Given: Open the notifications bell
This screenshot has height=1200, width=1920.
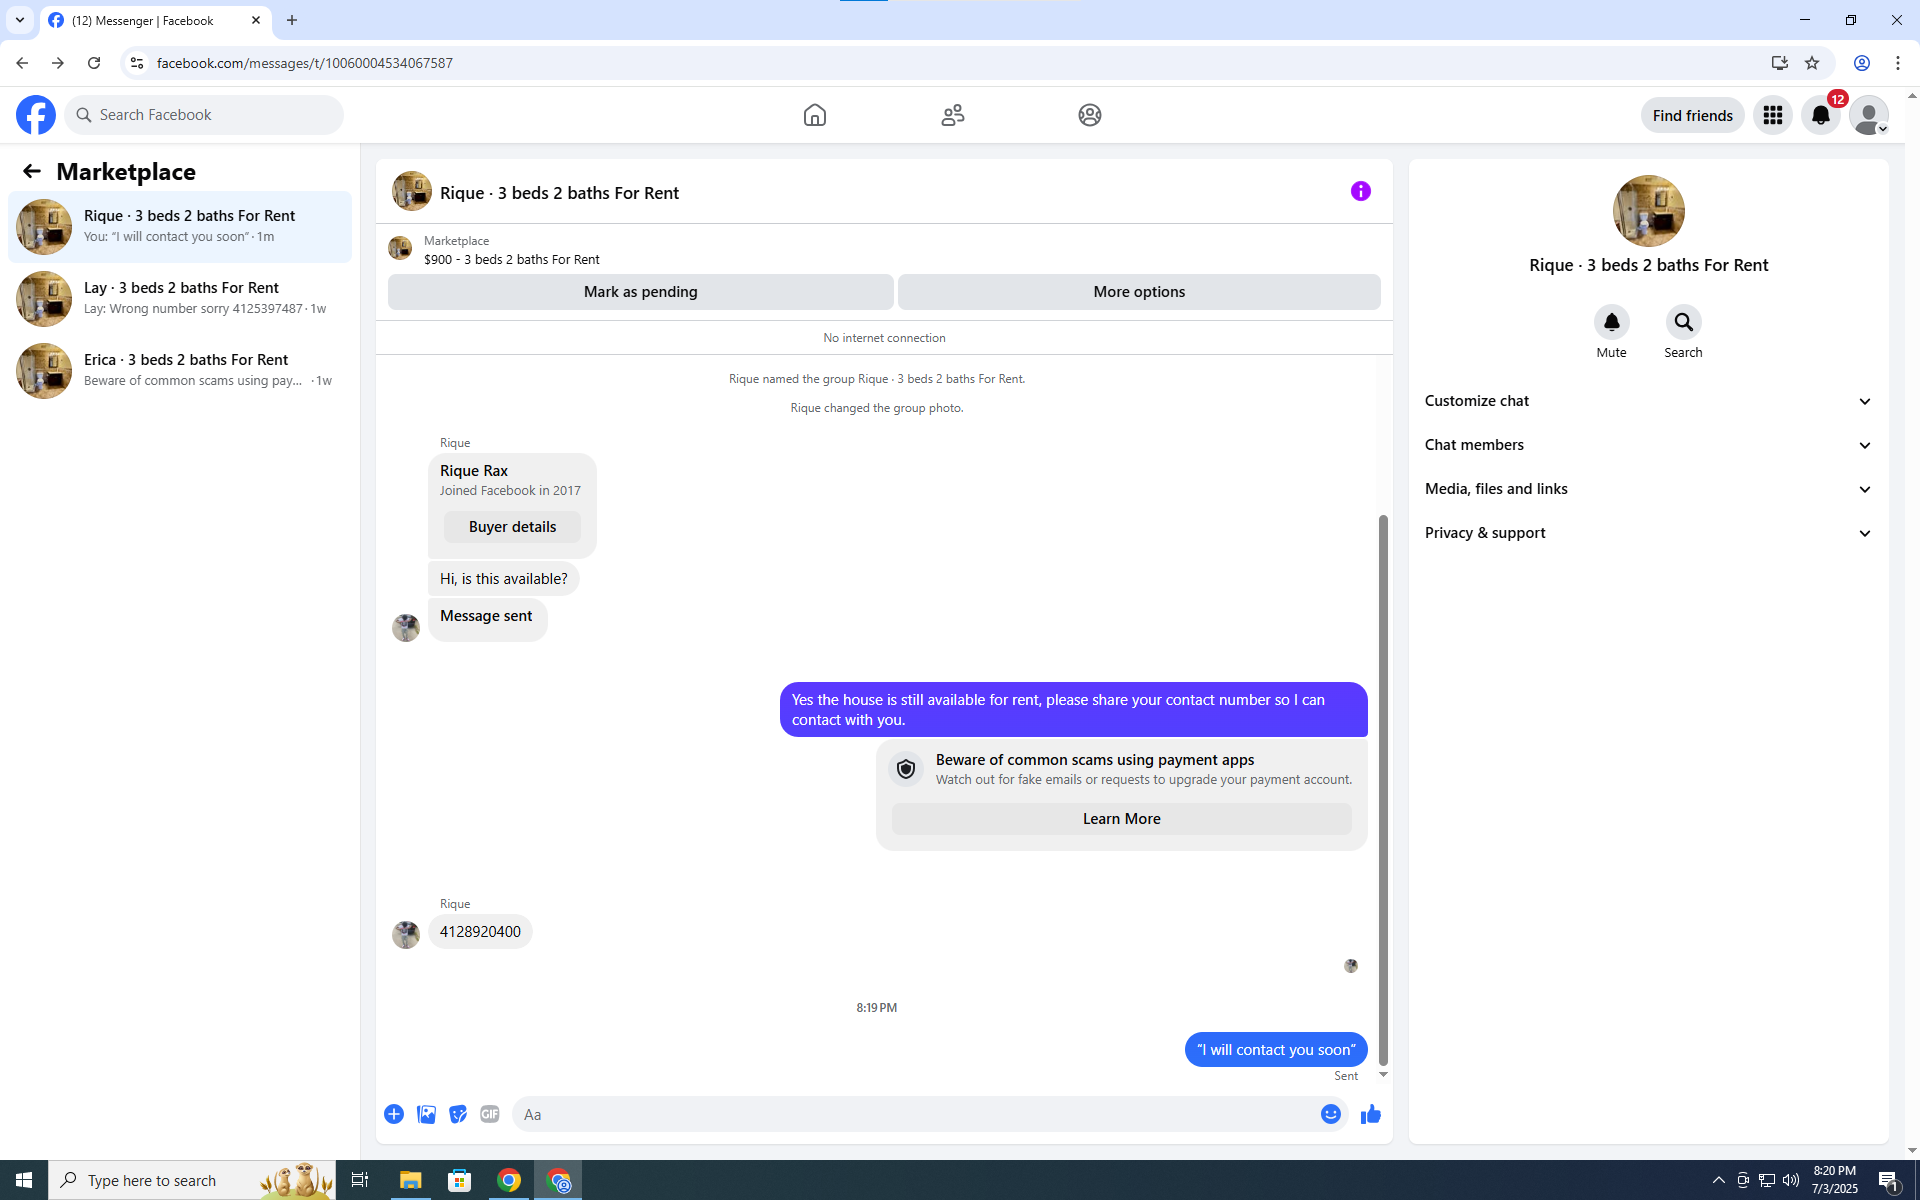Looking at the screenshot, I should 1820,115.
